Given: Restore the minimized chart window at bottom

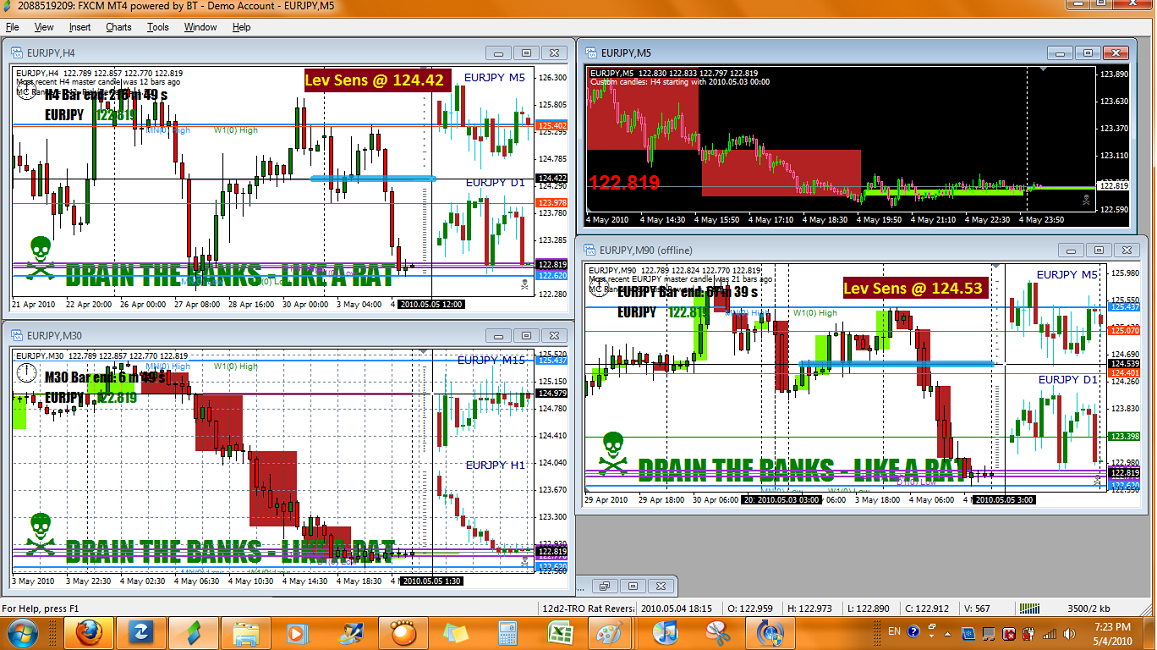Looking at the screenshot, I should [x=604, y=586].
